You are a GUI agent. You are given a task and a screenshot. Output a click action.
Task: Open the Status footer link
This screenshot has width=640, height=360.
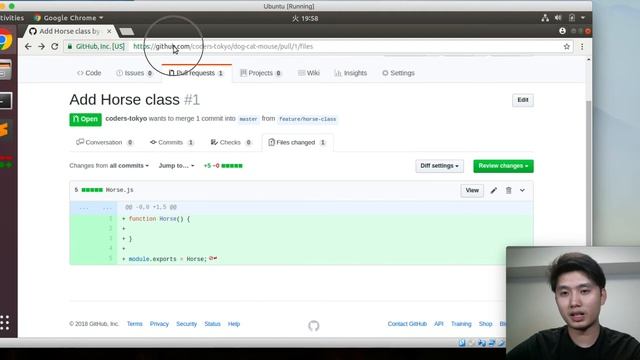[212, 324]
